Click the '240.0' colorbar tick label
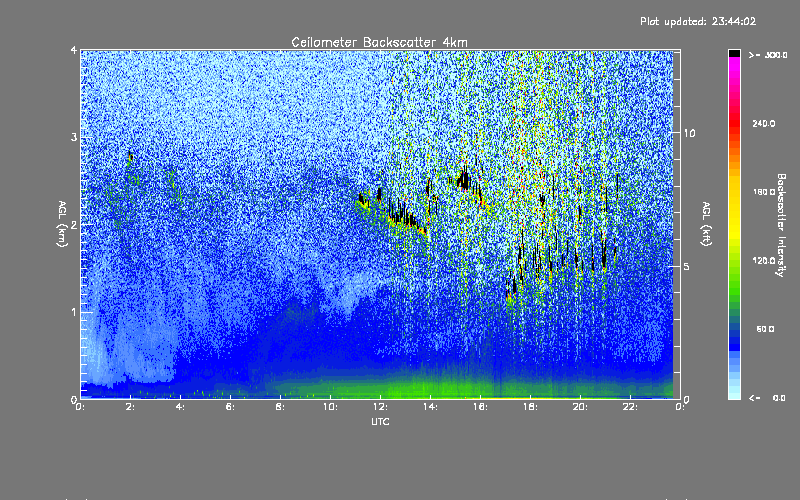 tap(764, 123)
